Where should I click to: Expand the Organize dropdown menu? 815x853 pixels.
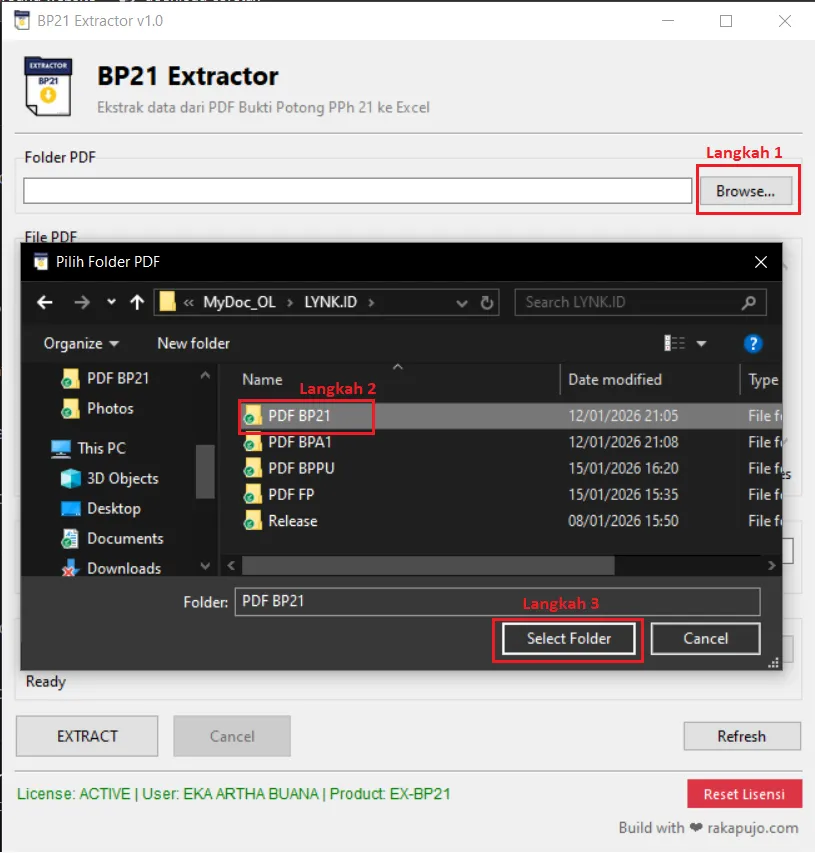tap(81, 343)
